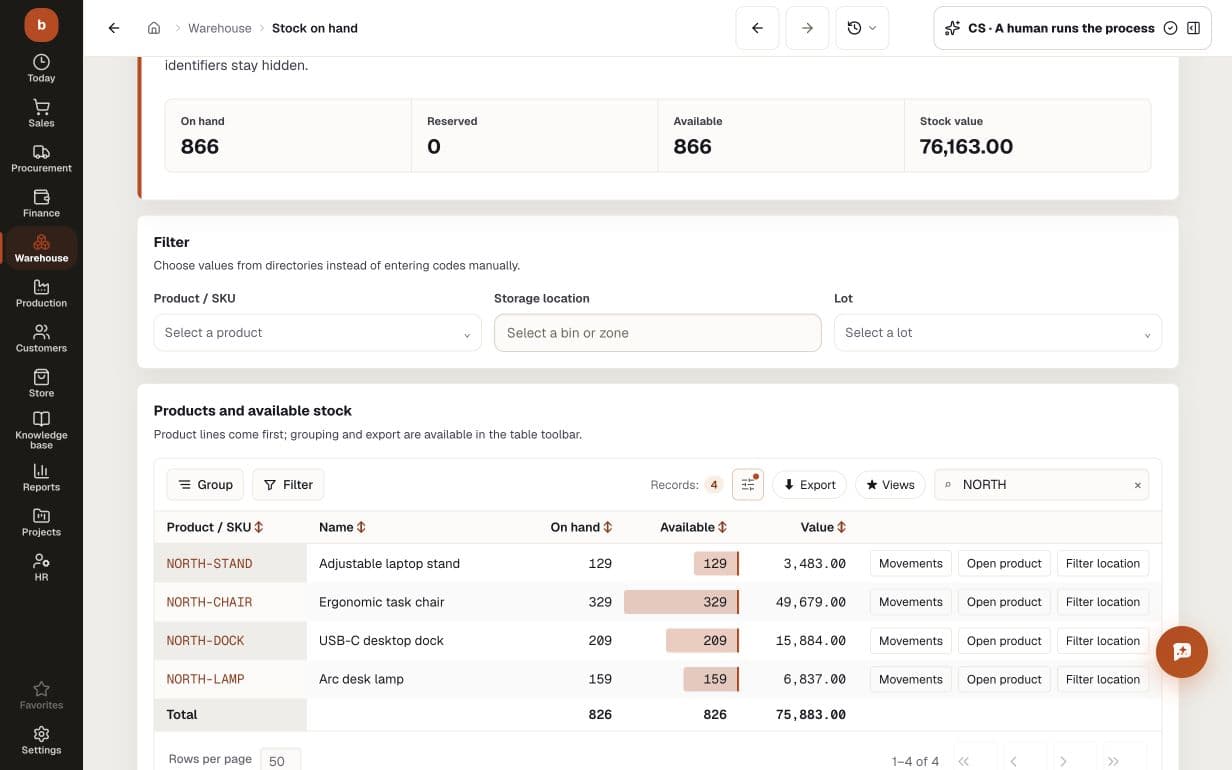Open the Finance module
This screenshot has width=1232, height=770.
(41, 203)
